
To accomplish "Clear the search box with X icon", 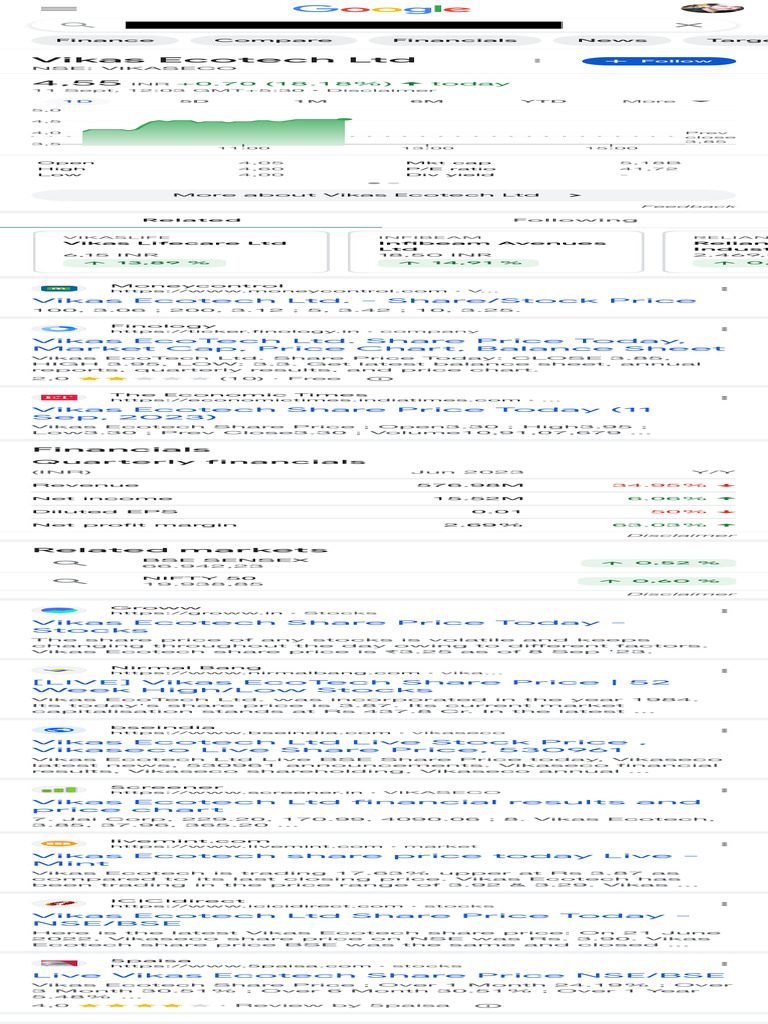I will tap(688, 25).
